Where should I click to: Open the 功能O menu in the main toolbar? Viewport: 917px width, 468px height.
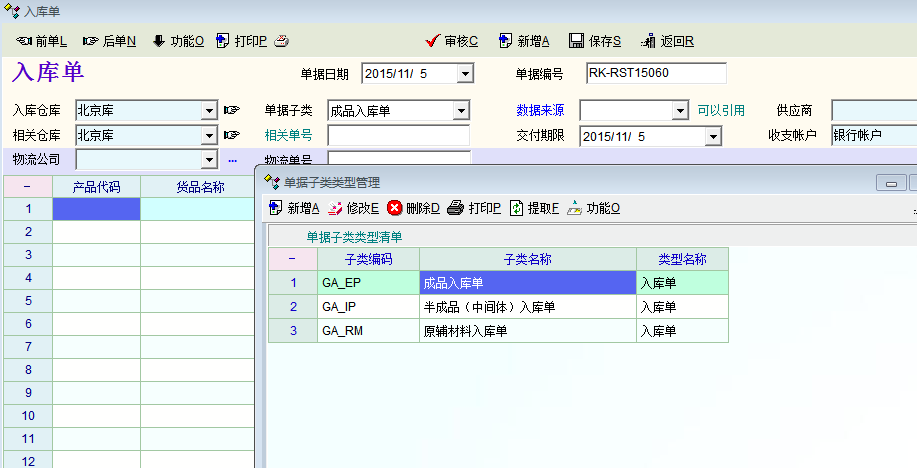[178, 41]
